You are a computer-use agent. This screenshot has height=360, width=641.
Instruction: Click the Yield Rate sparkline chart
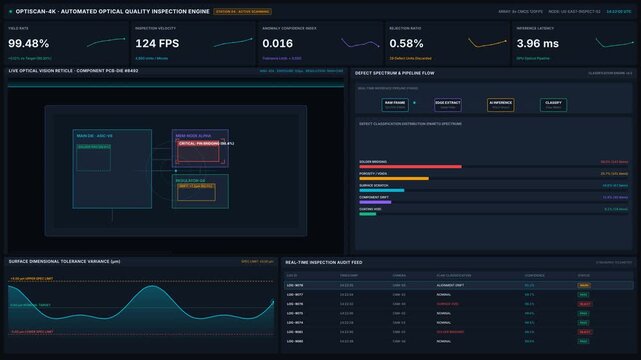coord(106,42)
